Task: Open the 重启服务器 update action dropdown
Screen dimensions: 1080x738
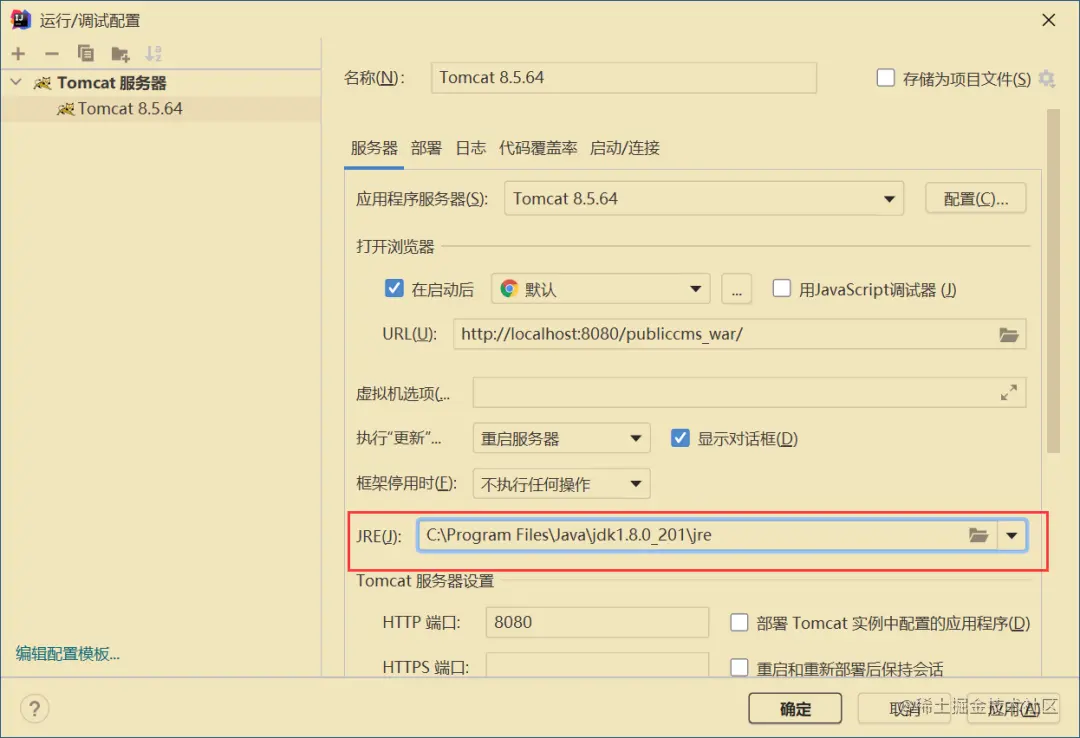Action: pos(561,438)
